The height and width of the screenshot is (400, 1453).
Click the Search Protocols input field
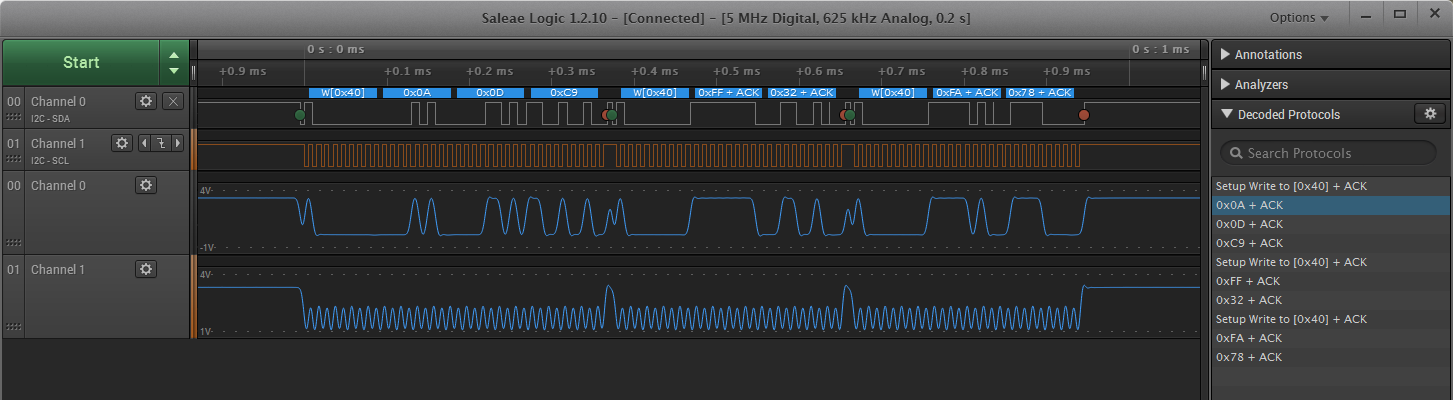(x=1330, y=153)
